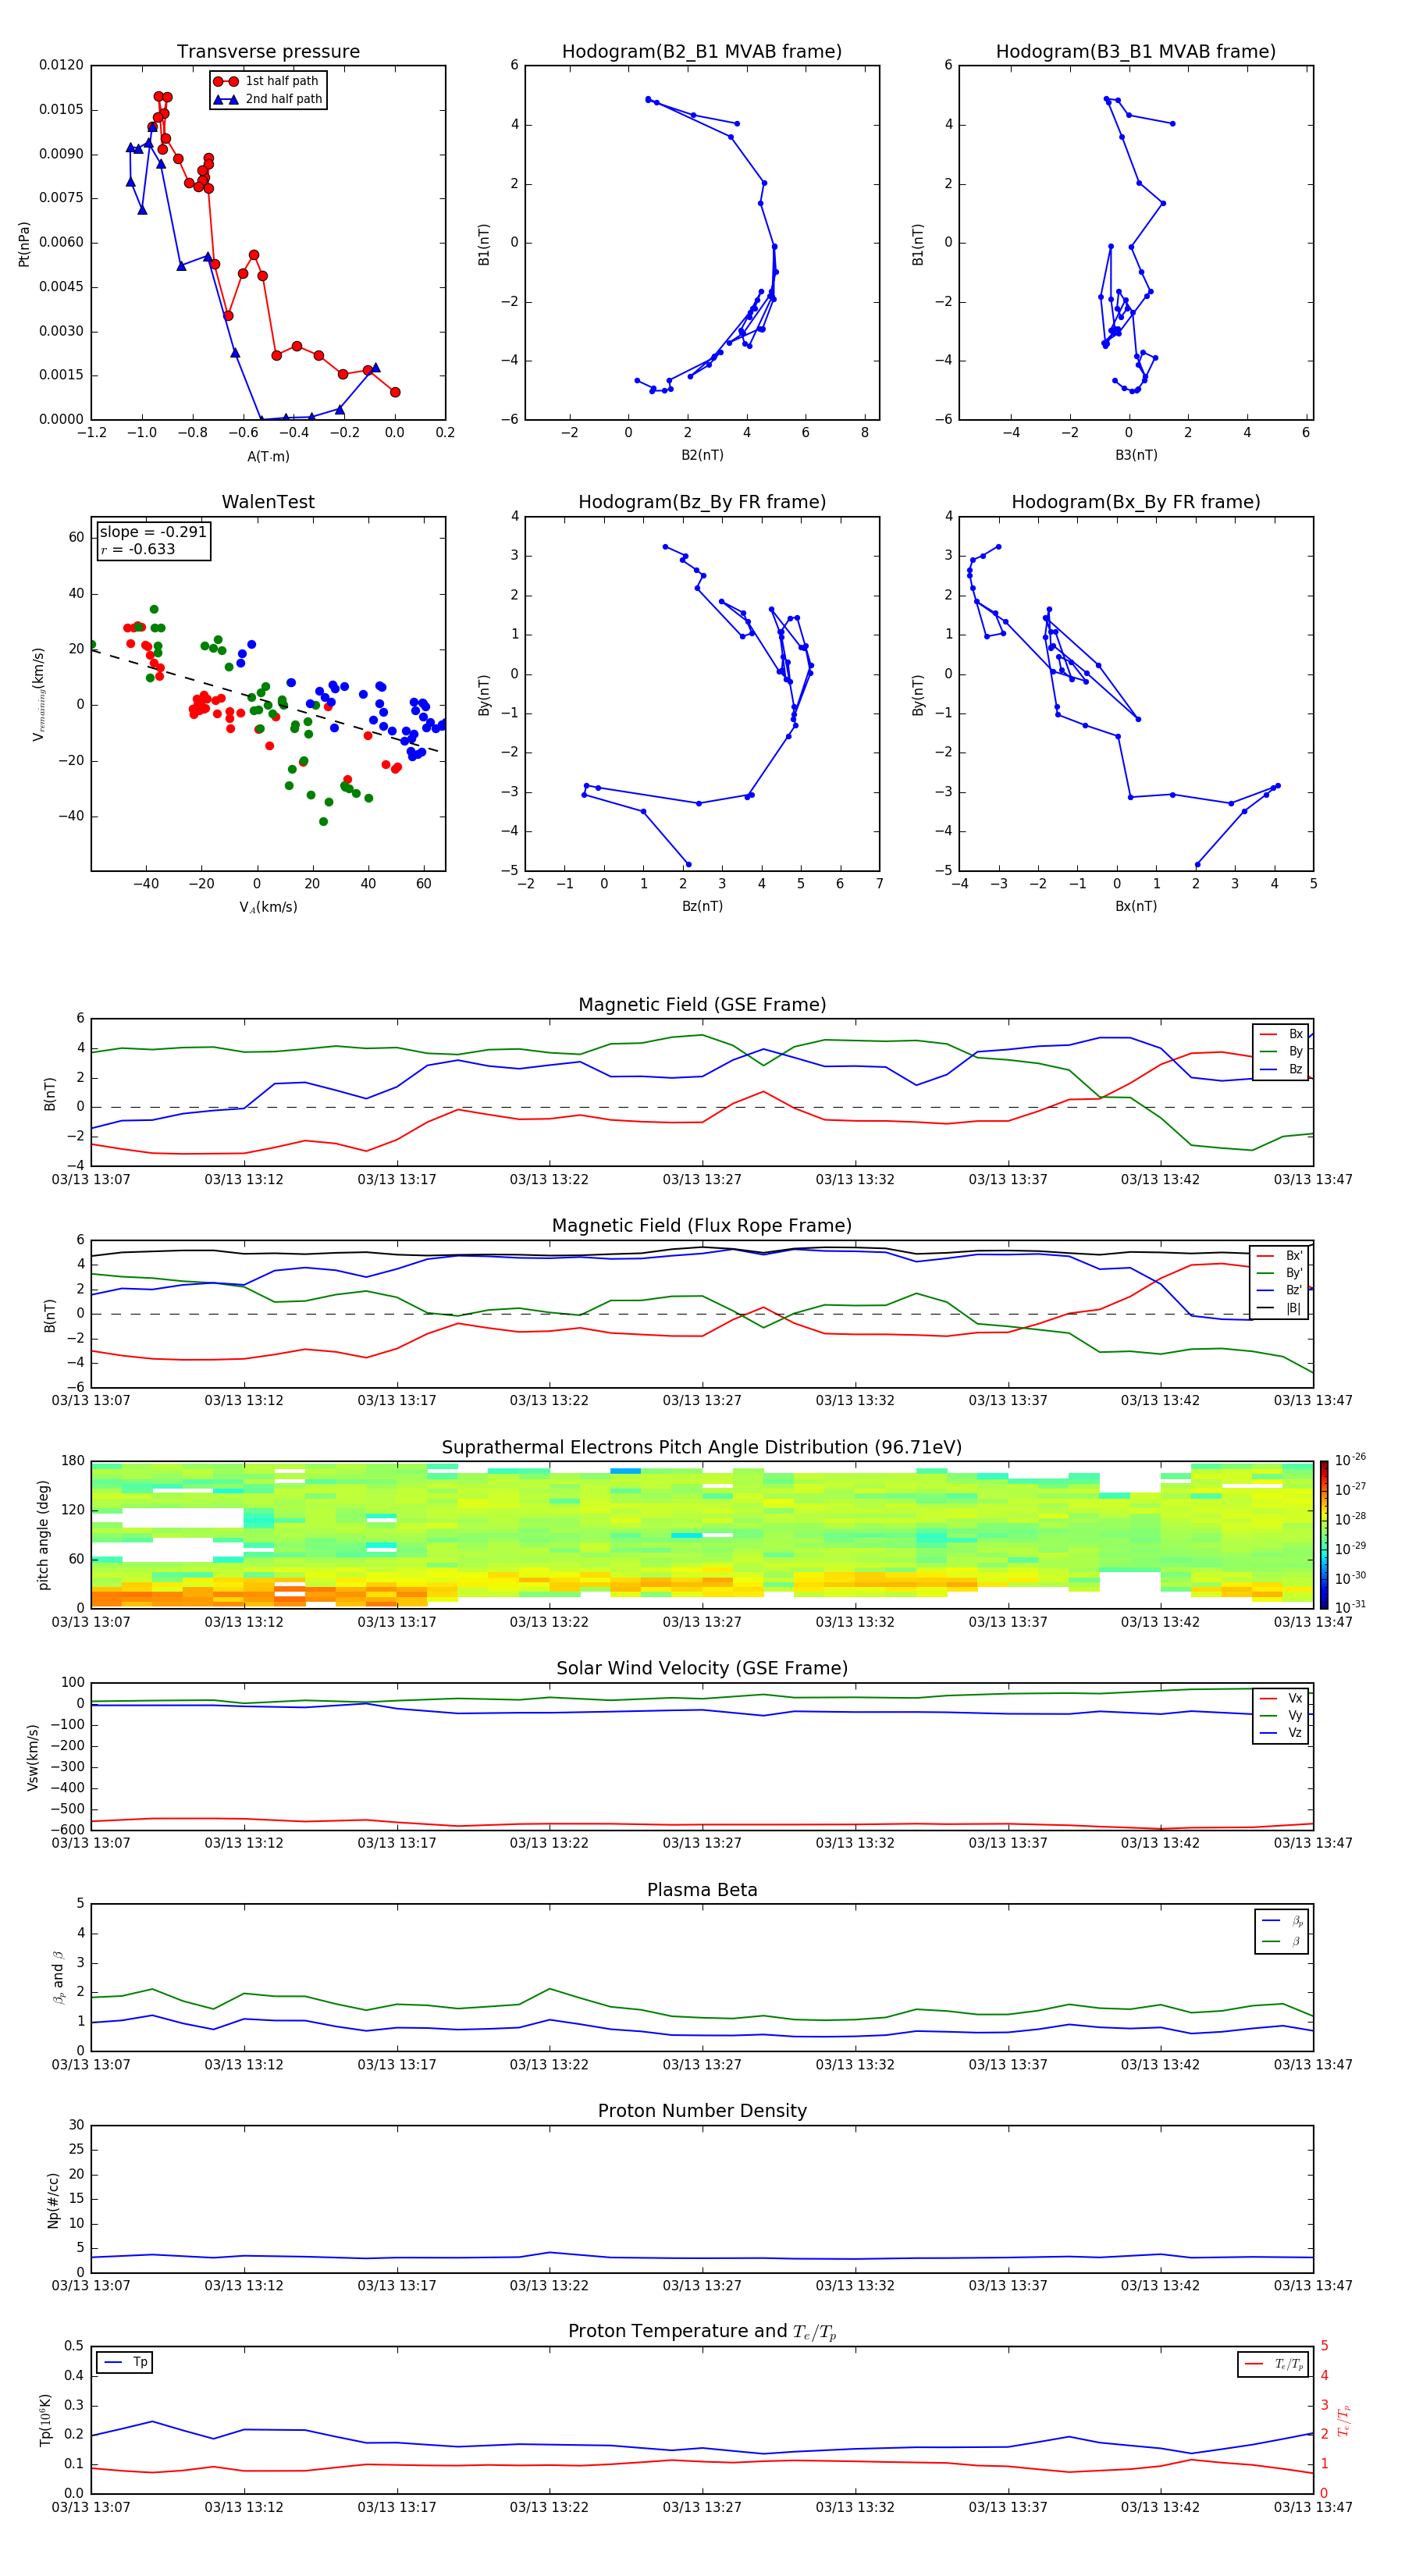Viewport: 1405px width, 2576px height.
Task: Click the "V_A(km/s)" x-axis label
Action: pos(268,907)
